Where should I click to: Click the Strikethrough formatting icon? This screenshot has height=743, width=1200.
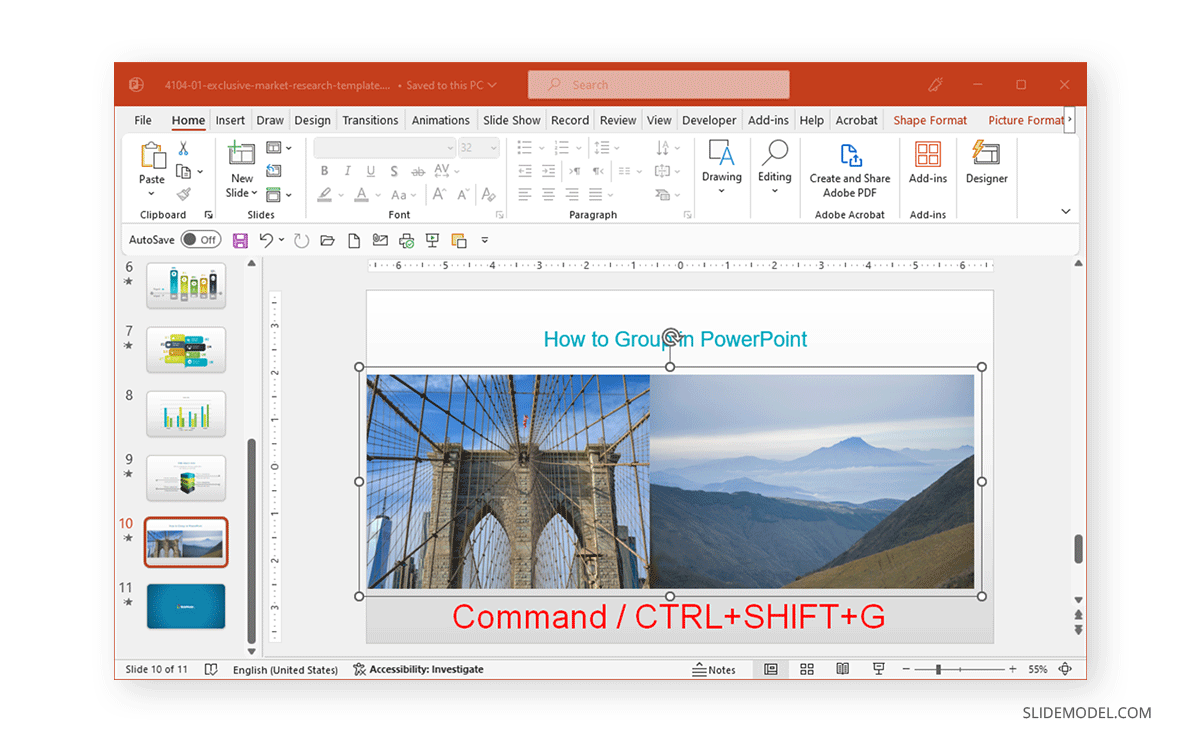(393, 171)
